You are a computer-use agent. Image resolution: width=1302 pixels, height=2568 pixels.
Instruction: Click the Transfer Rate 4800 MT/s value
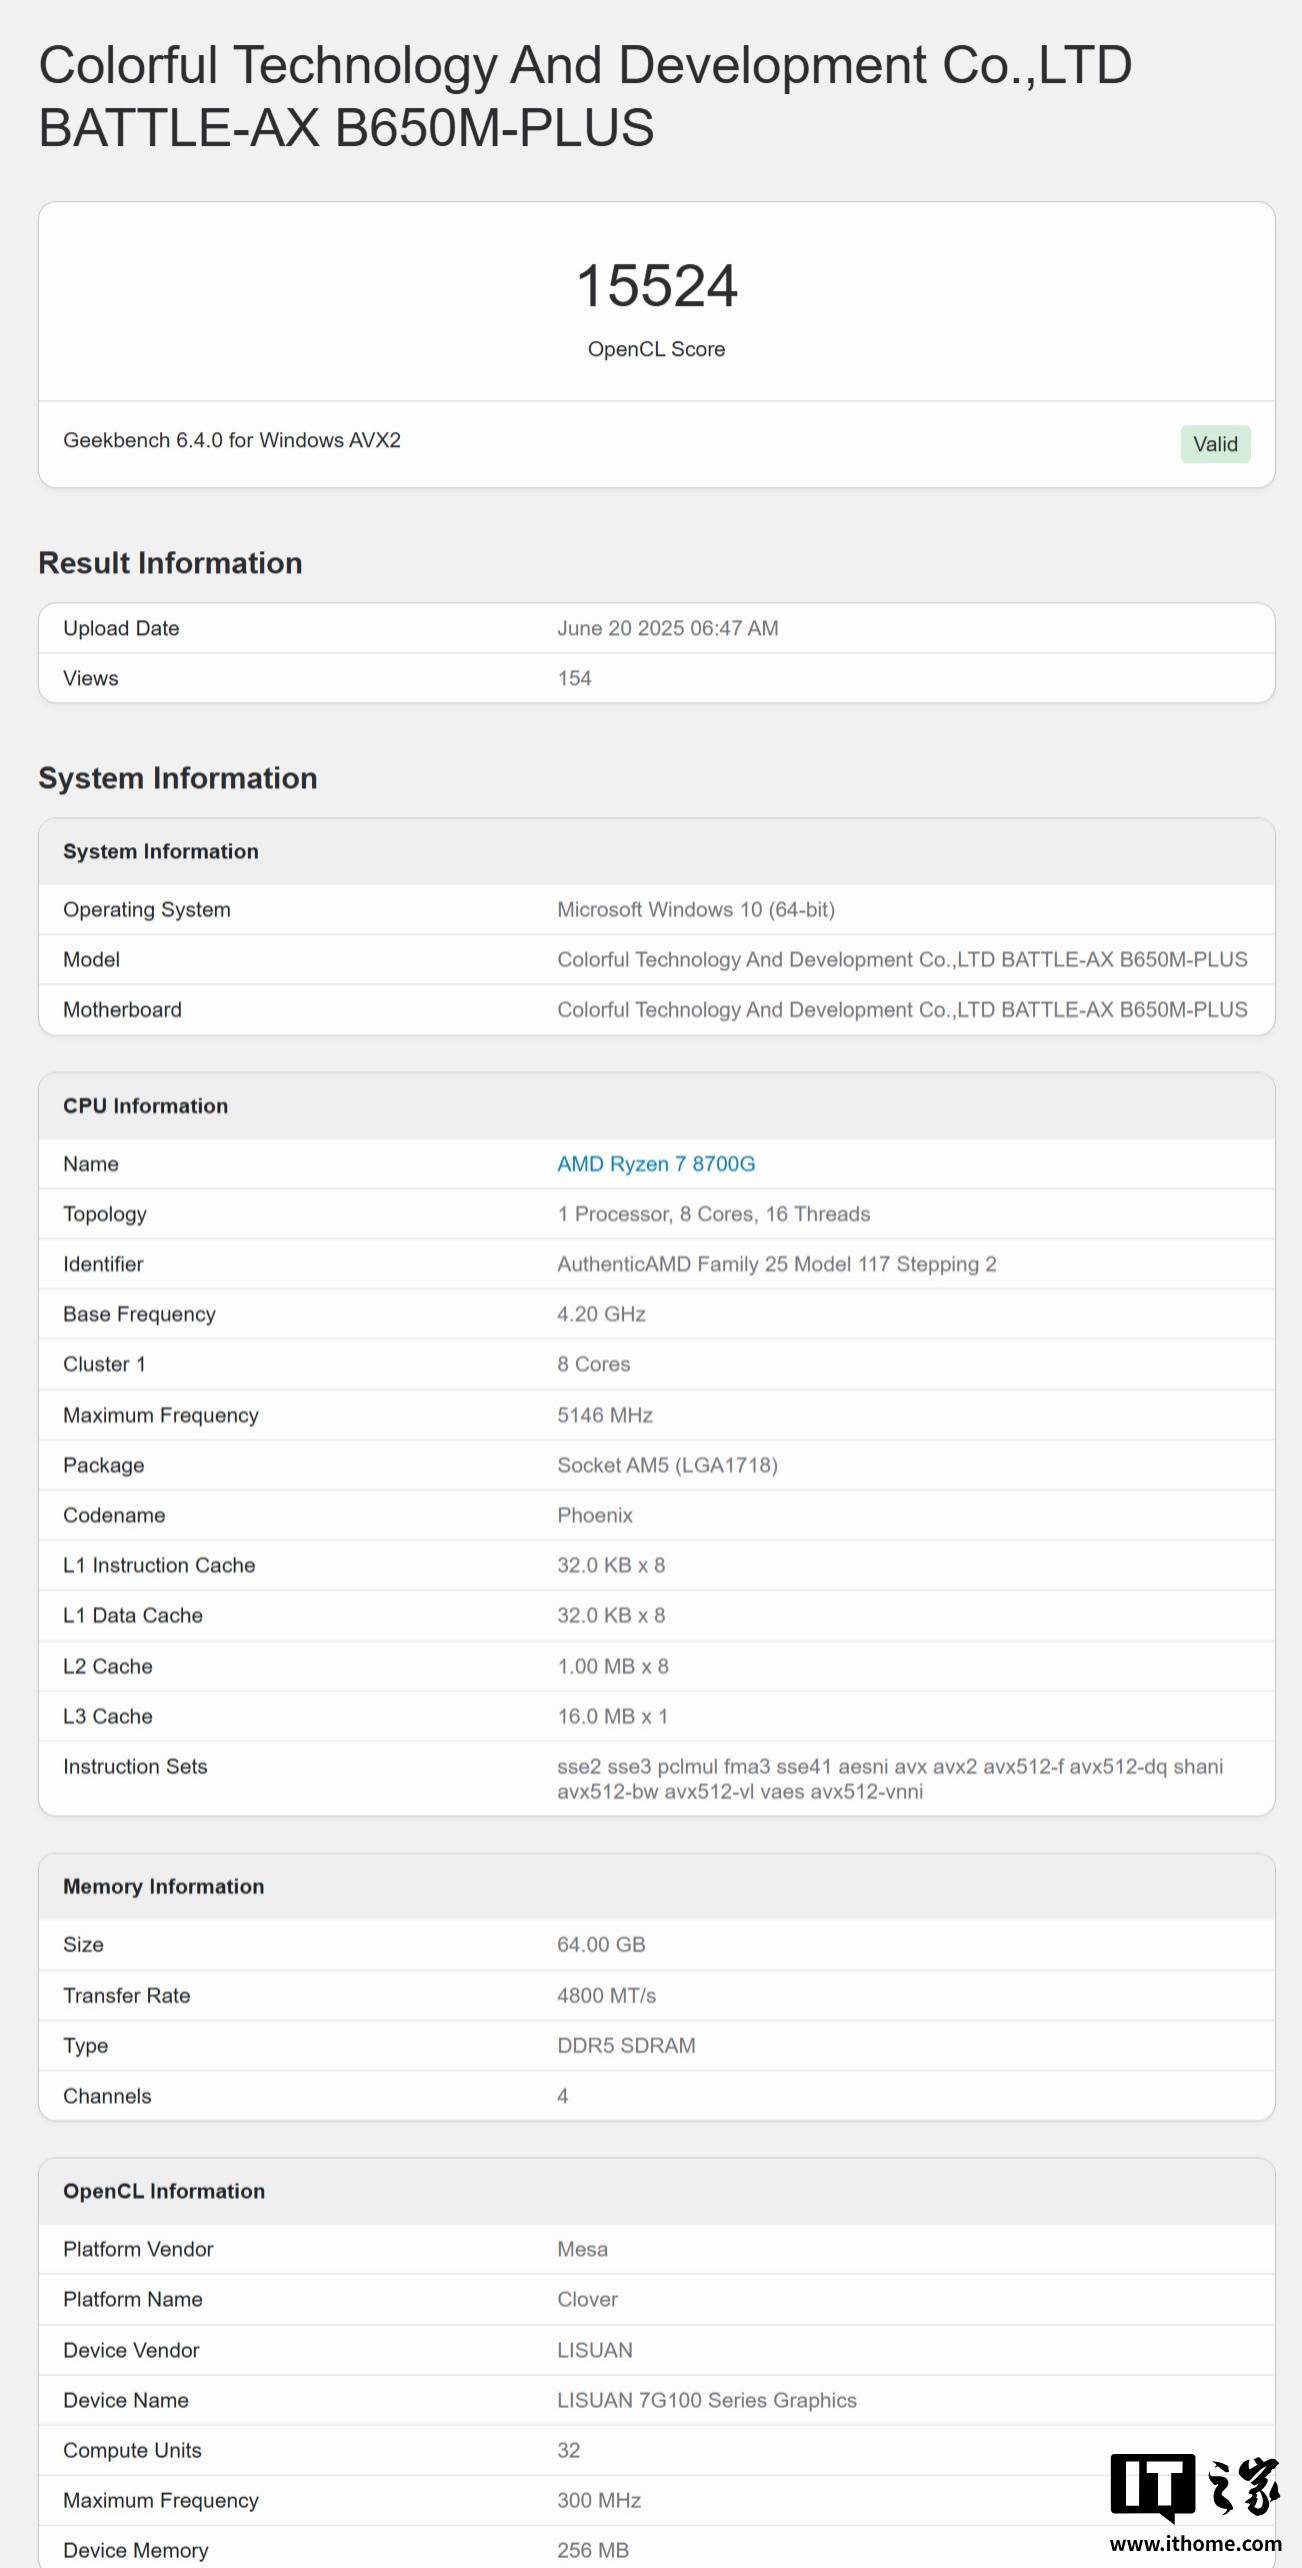click(x=606, y=1995)
